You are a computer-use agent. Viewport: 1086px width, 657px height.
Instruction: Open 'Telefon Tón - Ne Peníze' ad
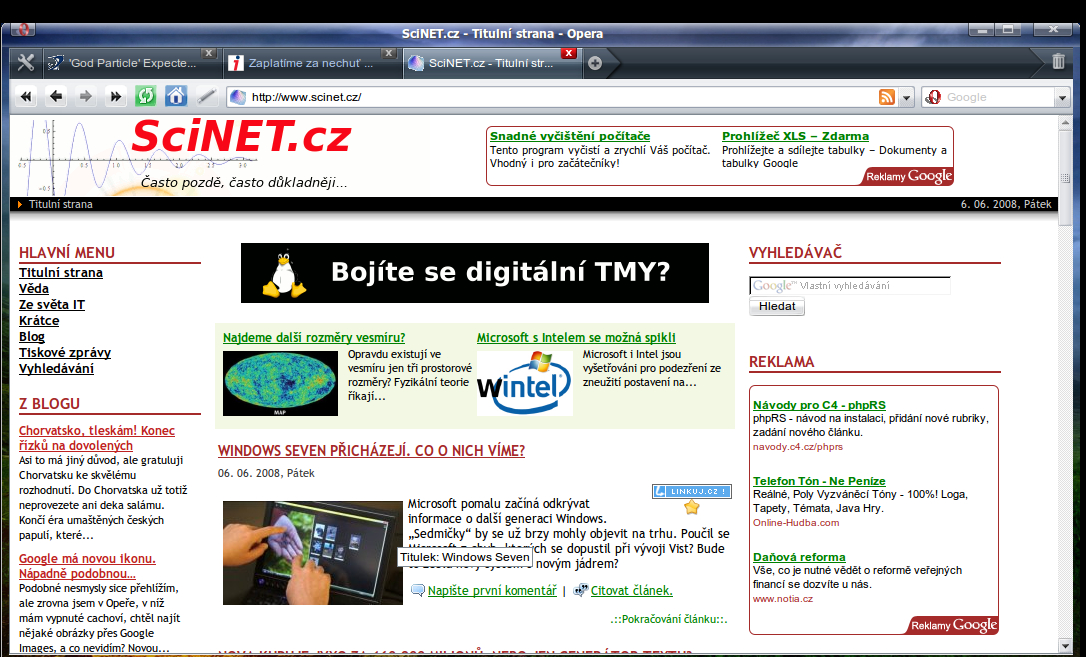tap(819, 481)
